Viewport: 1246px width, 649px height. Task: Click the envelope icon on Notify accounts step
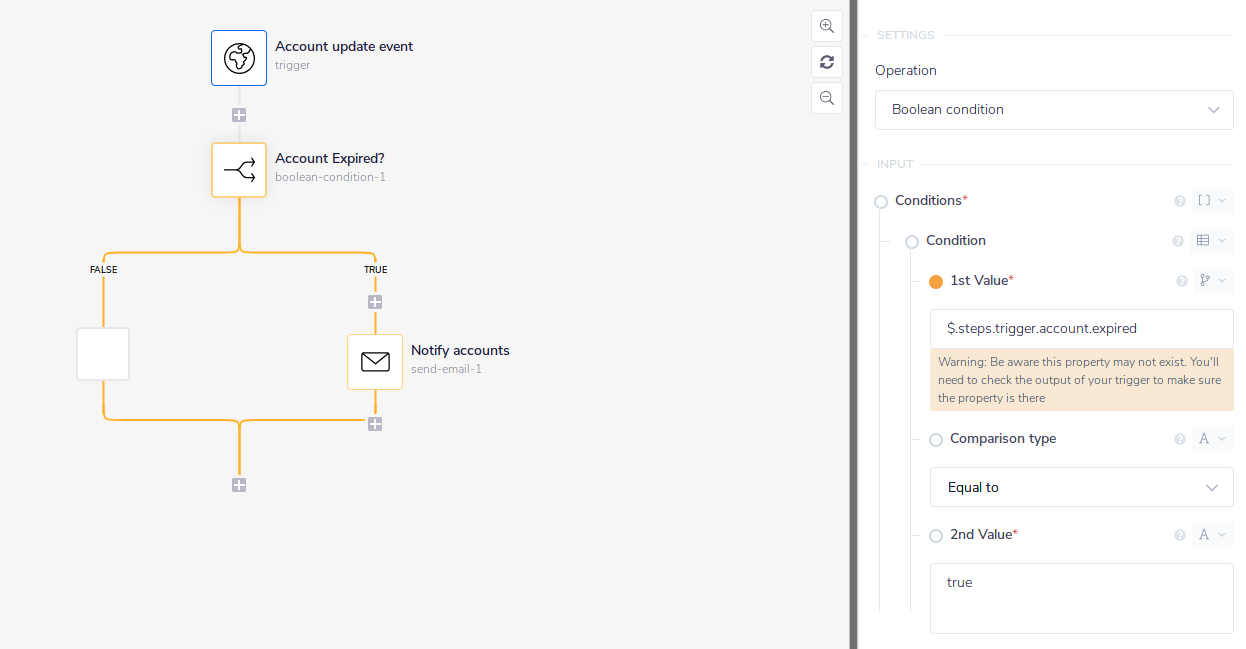click(x=375, y=361)
